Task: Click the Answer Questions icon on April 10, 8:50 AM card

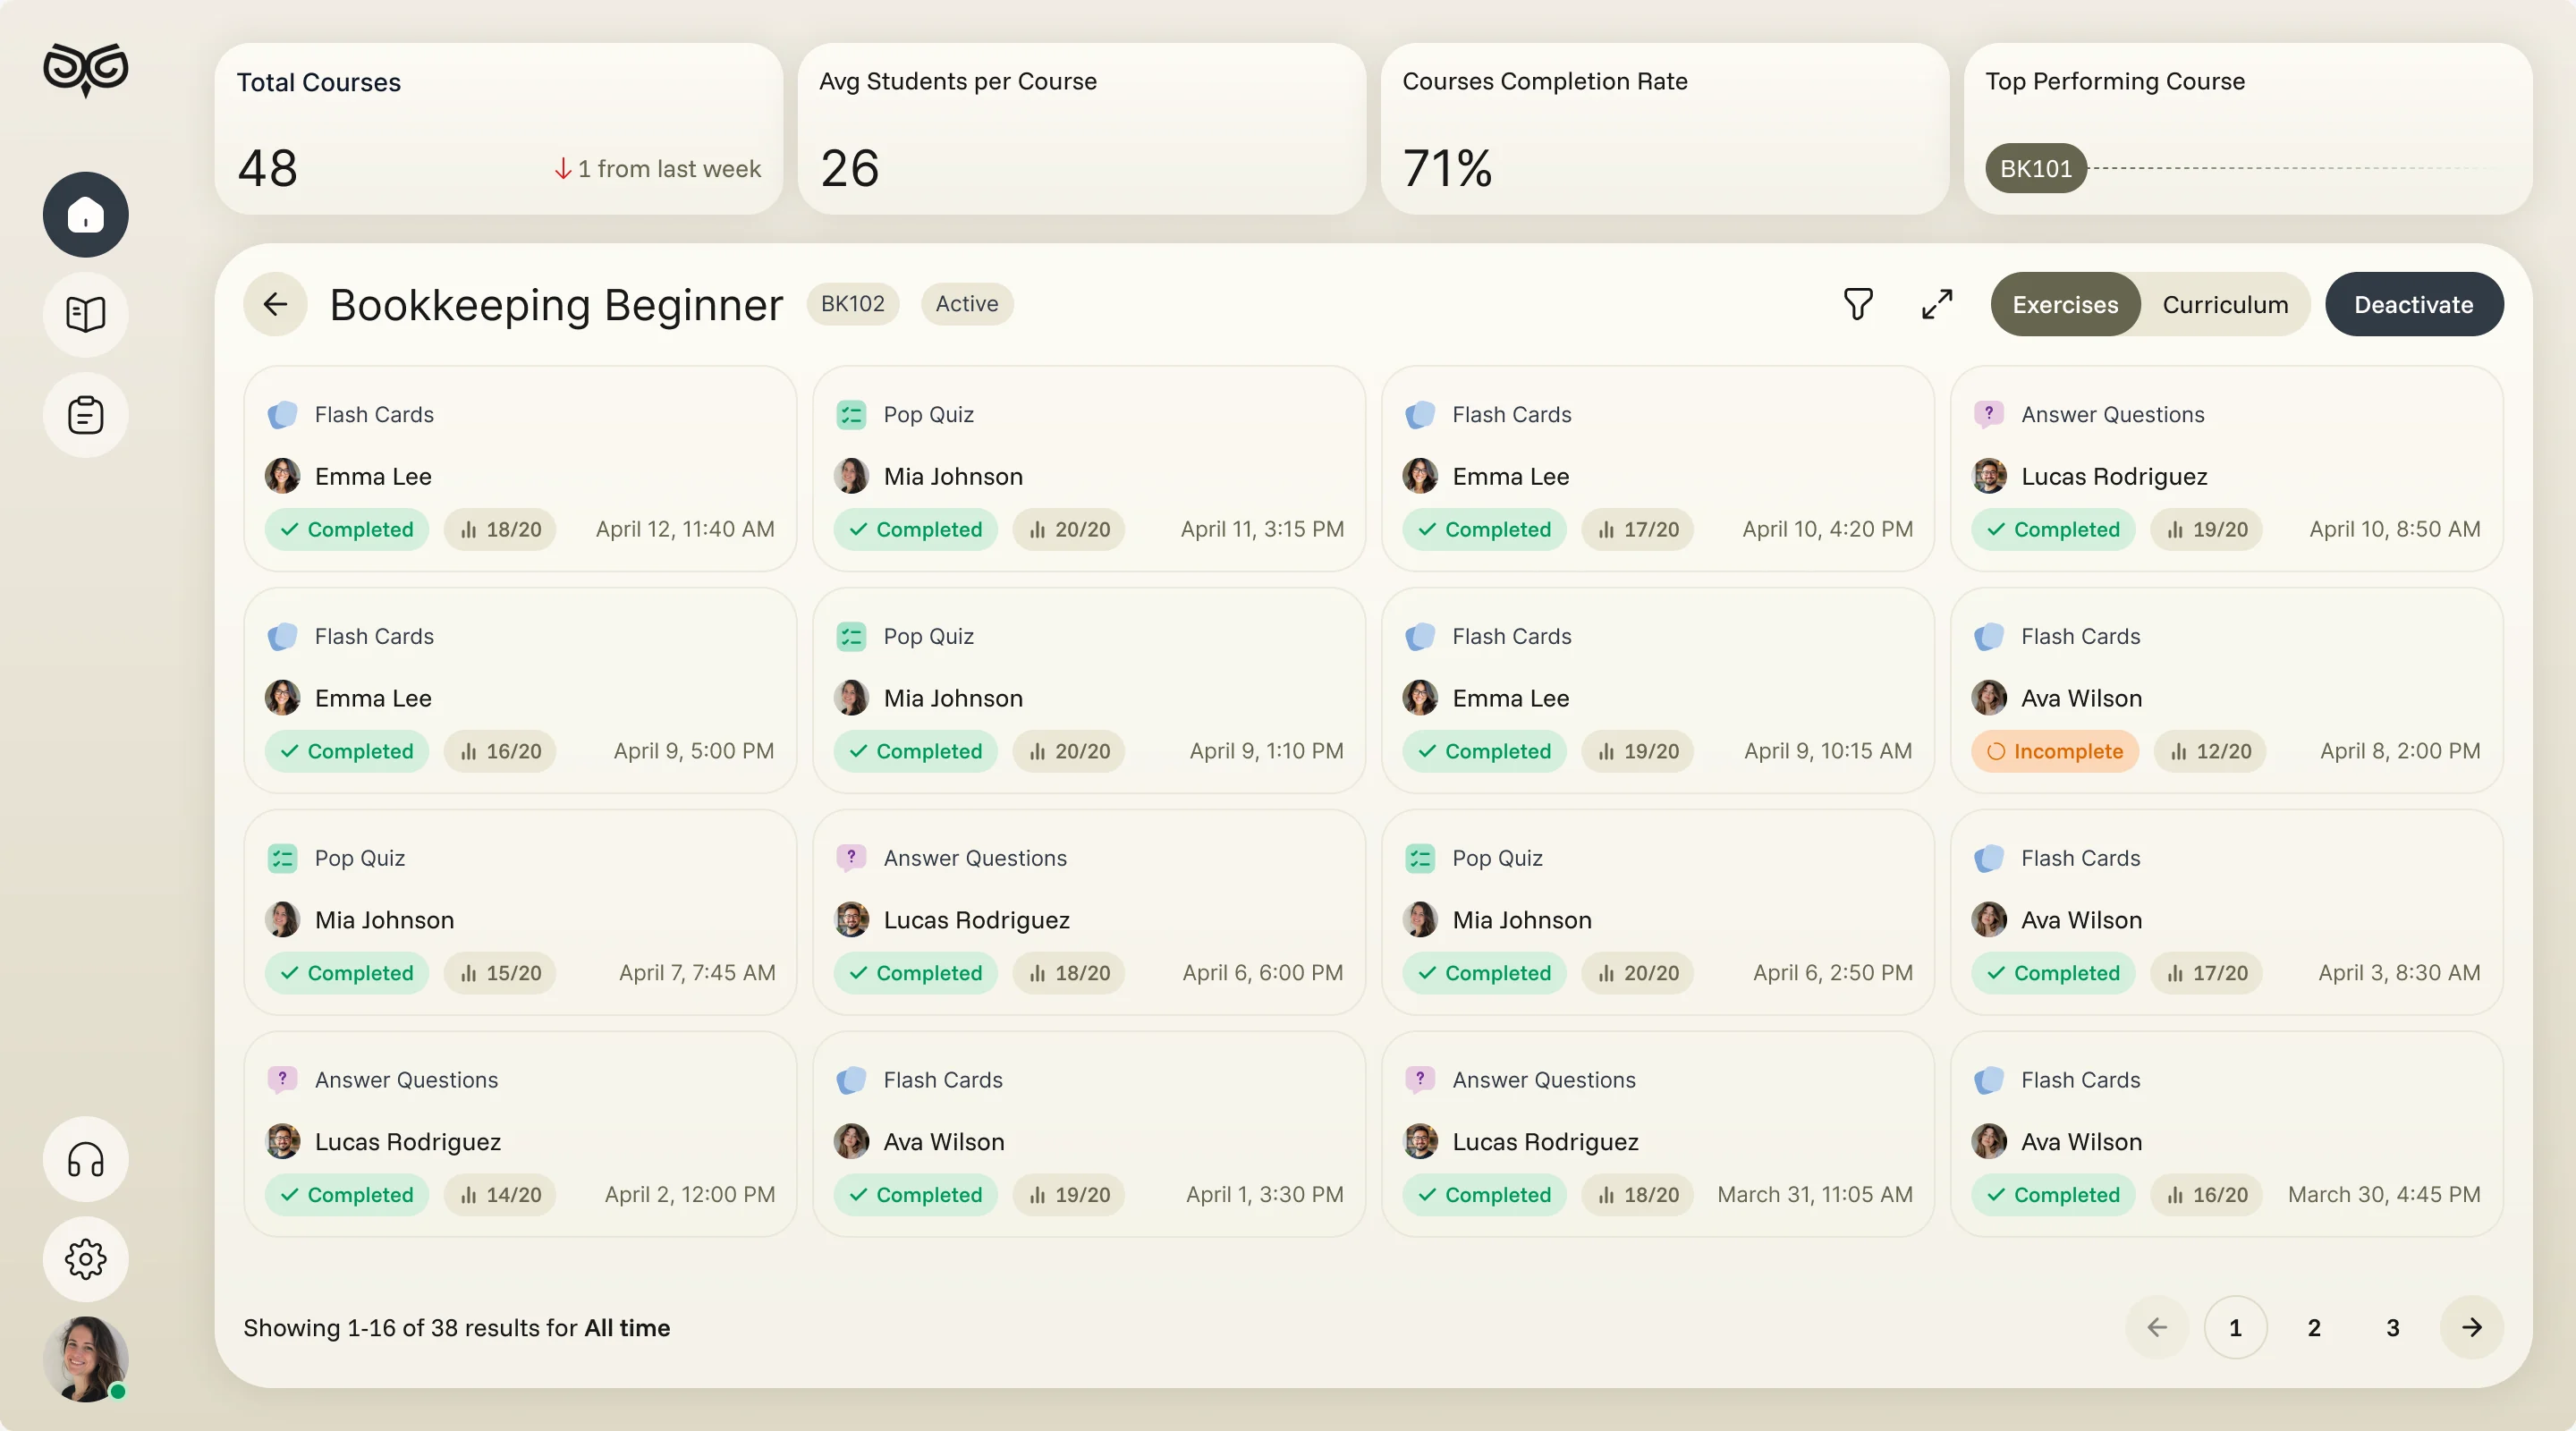Action: click(1989, 414)
